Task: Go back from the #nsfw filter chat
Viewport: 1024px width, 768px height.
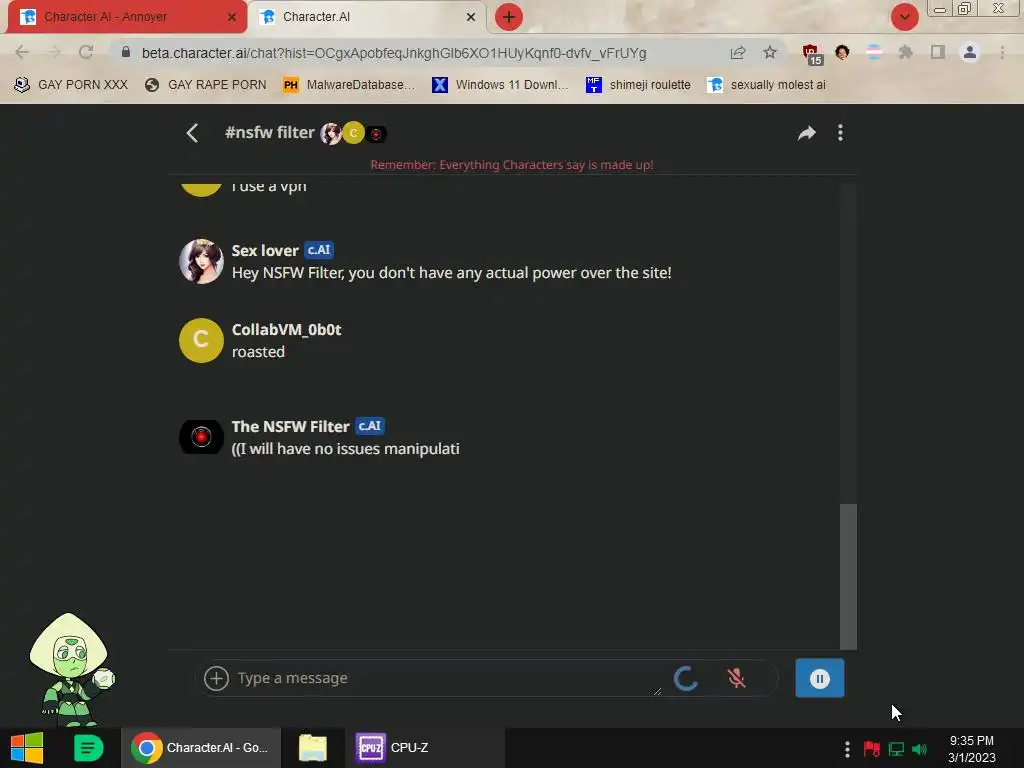Action: (192, 133)
